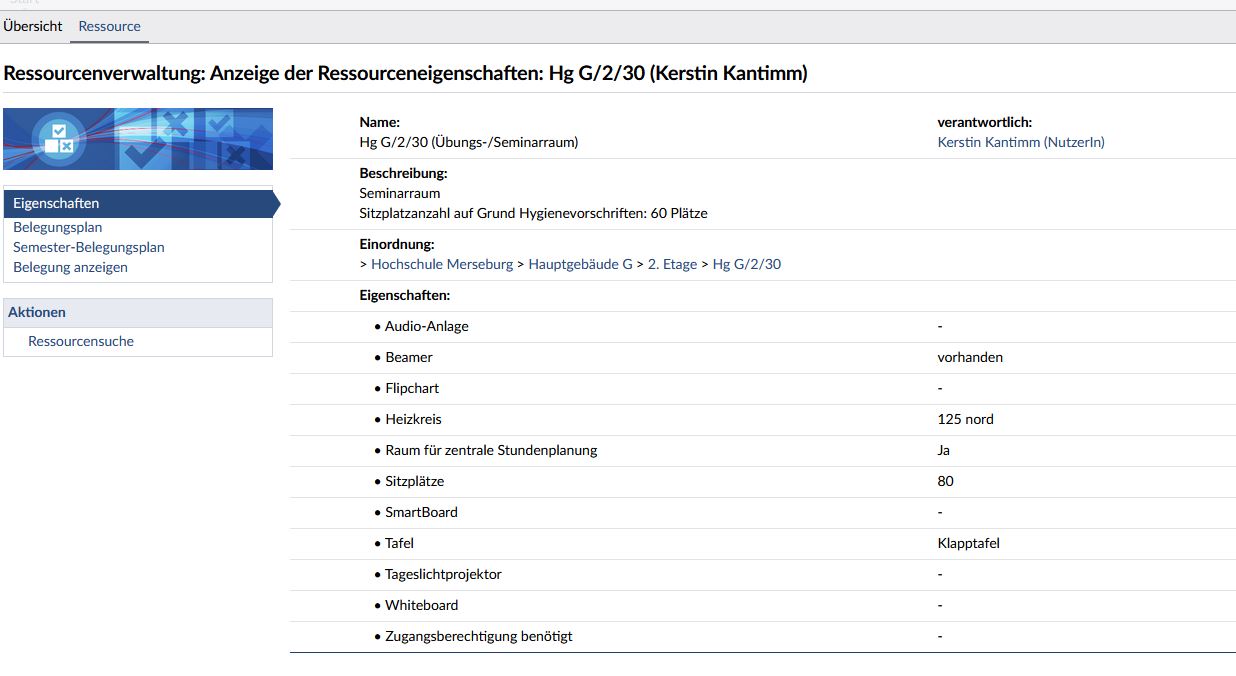The image size is (1236, 676).
Task: Open Kerstin Kantimm's user profile link
Action: coord(1020,142)
